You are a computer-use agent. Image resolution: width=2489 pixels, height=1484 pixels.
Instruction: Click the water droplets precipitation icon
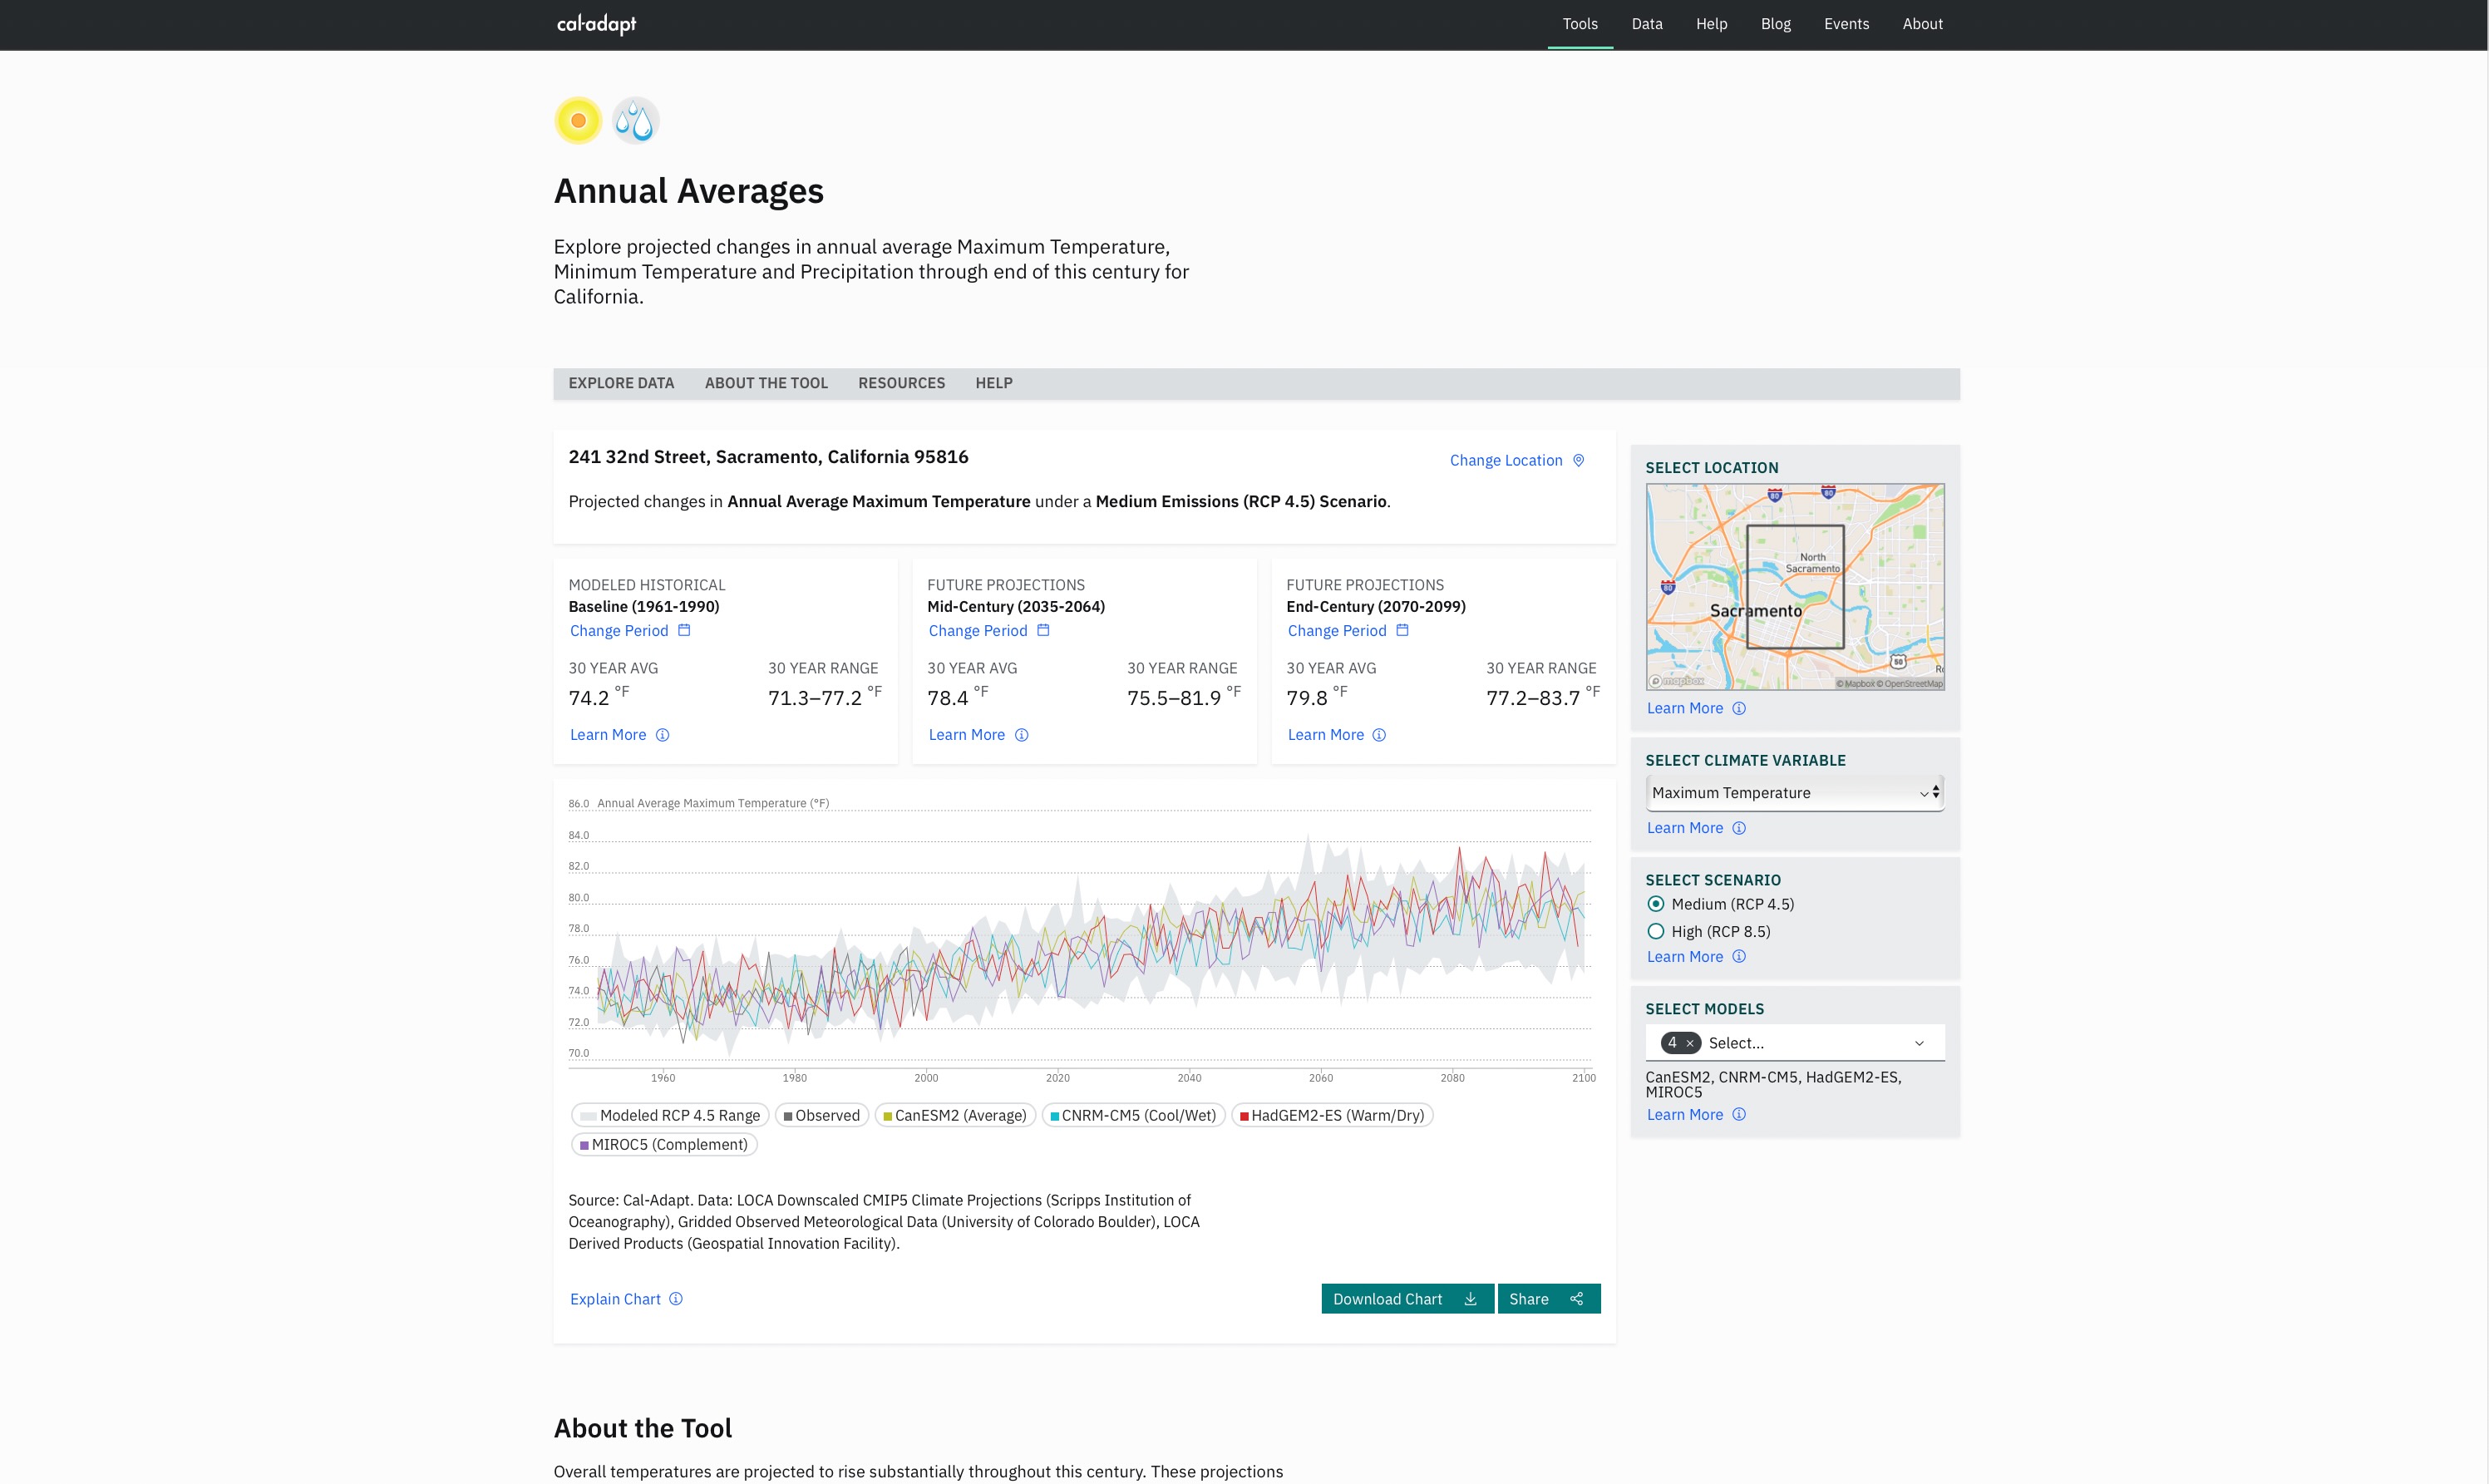(x=635, y=121)
